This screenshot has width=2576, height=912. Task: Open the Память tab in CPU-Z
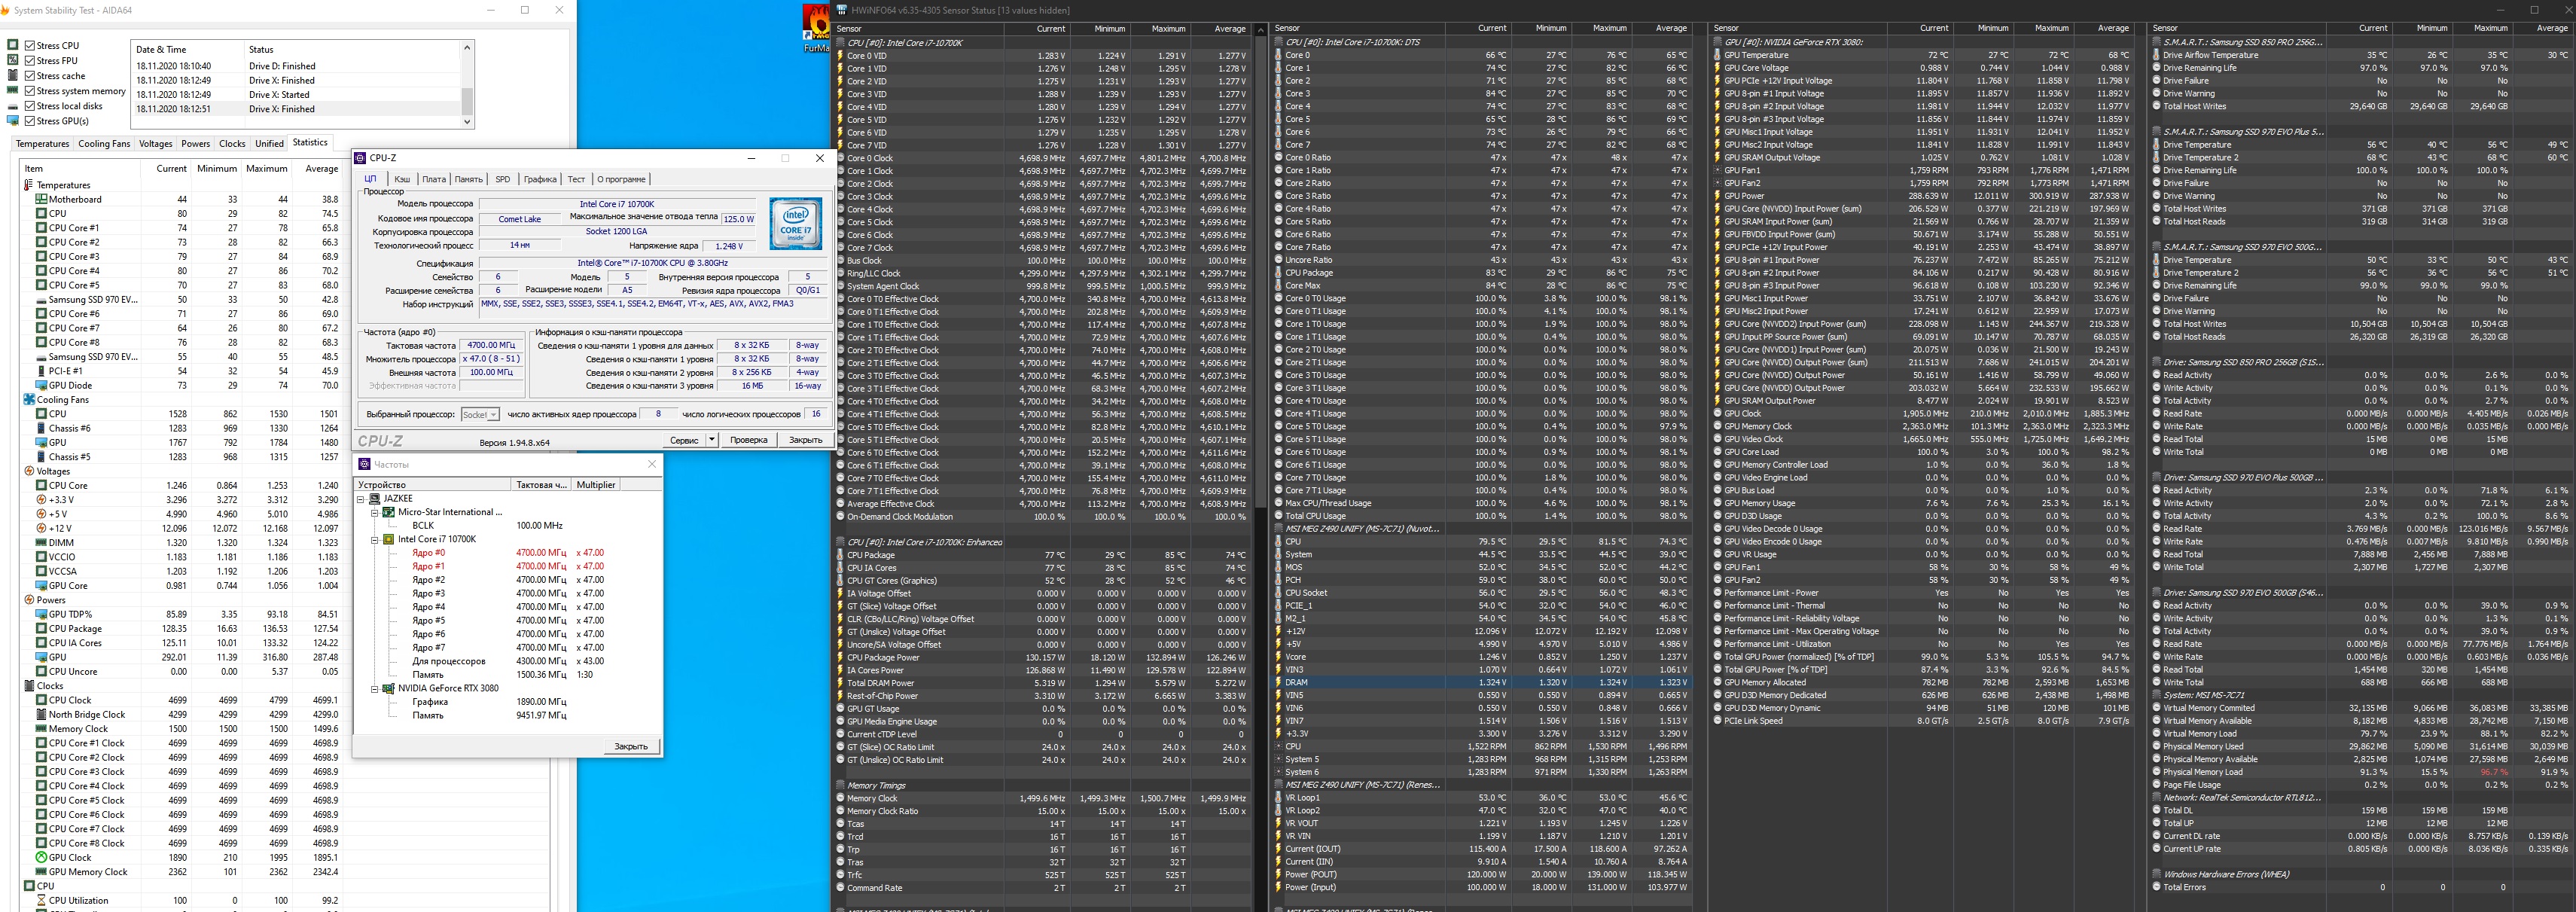point(468,180)
